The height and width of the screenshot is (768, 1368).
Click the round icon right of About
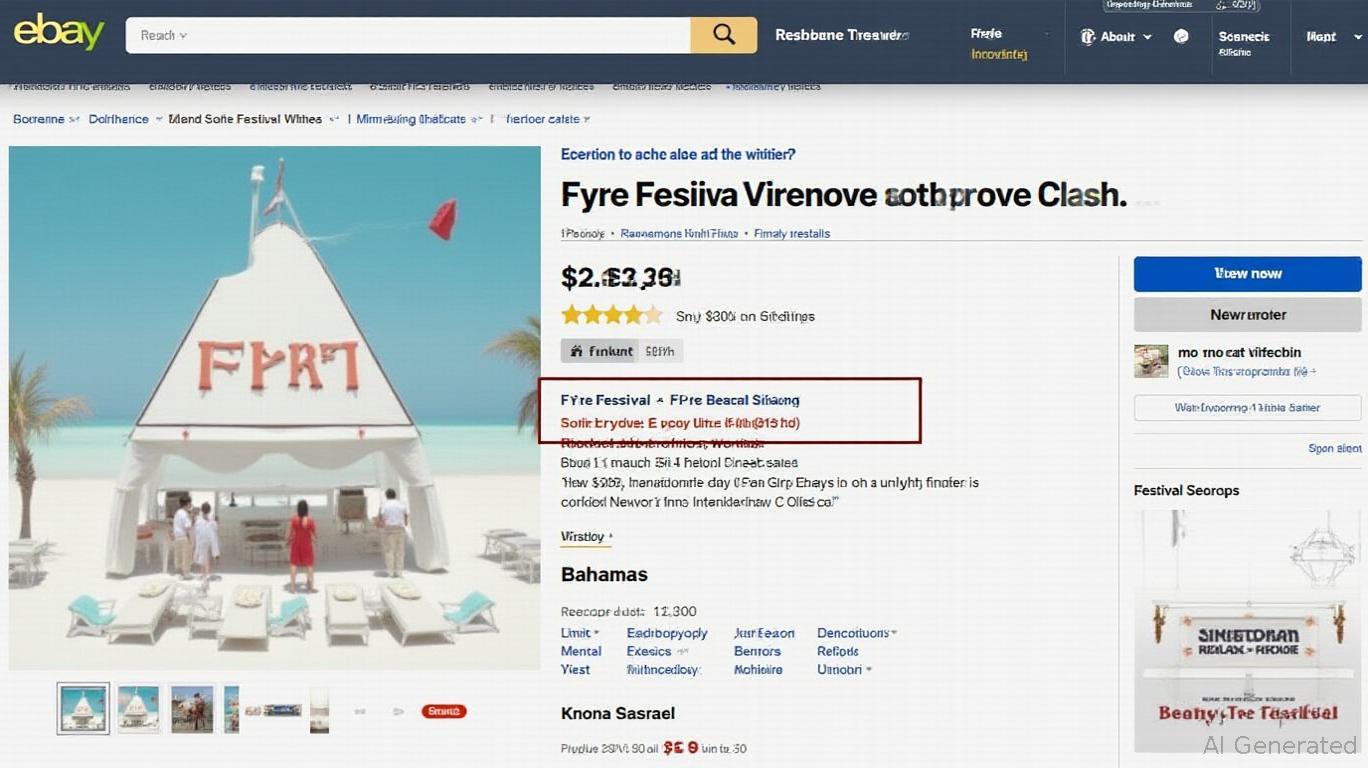[x=1181, y=37]
